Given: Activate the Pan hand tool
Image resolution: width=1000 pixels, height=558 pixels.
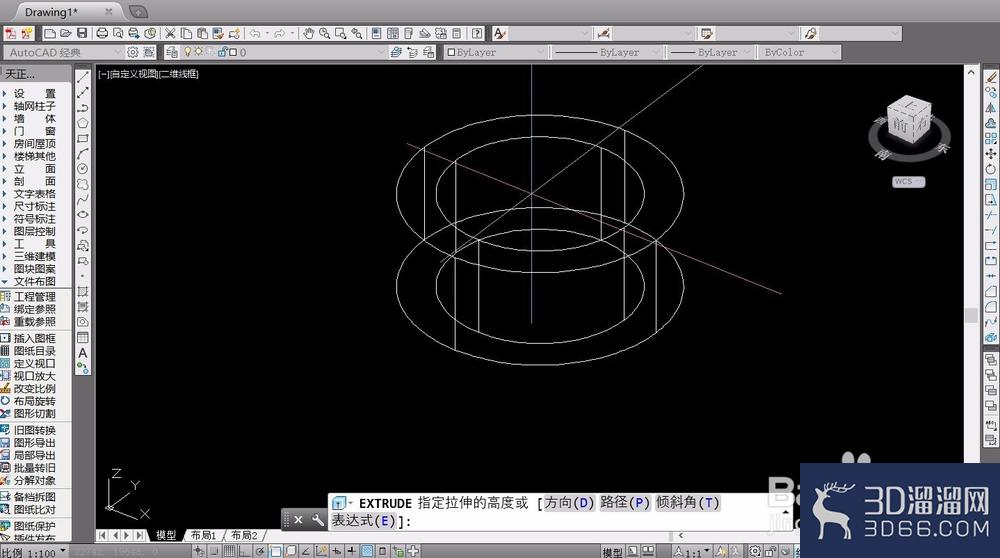Looking at the screenshot, I should pyautogui.click(x=309, y=33).
